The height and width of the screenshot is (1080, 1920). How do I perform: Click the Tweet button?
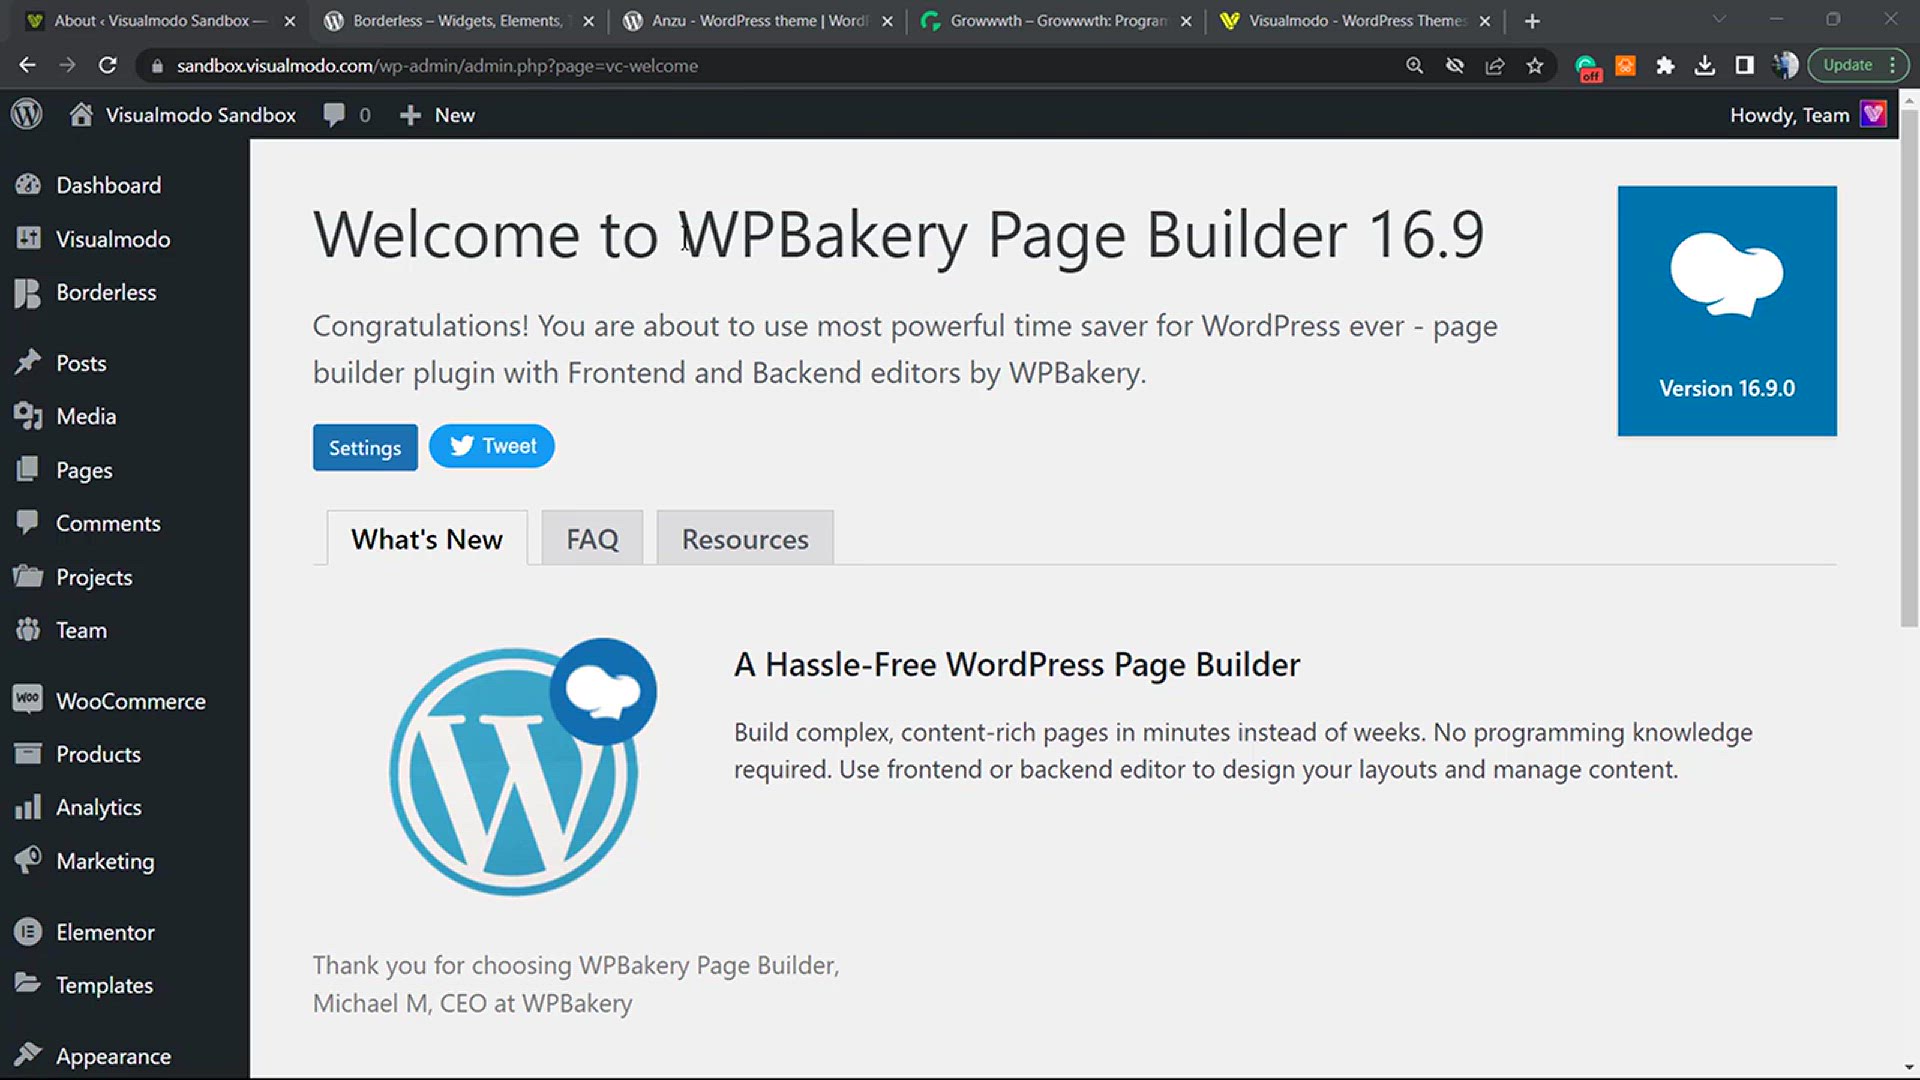[x=492, y=446]
